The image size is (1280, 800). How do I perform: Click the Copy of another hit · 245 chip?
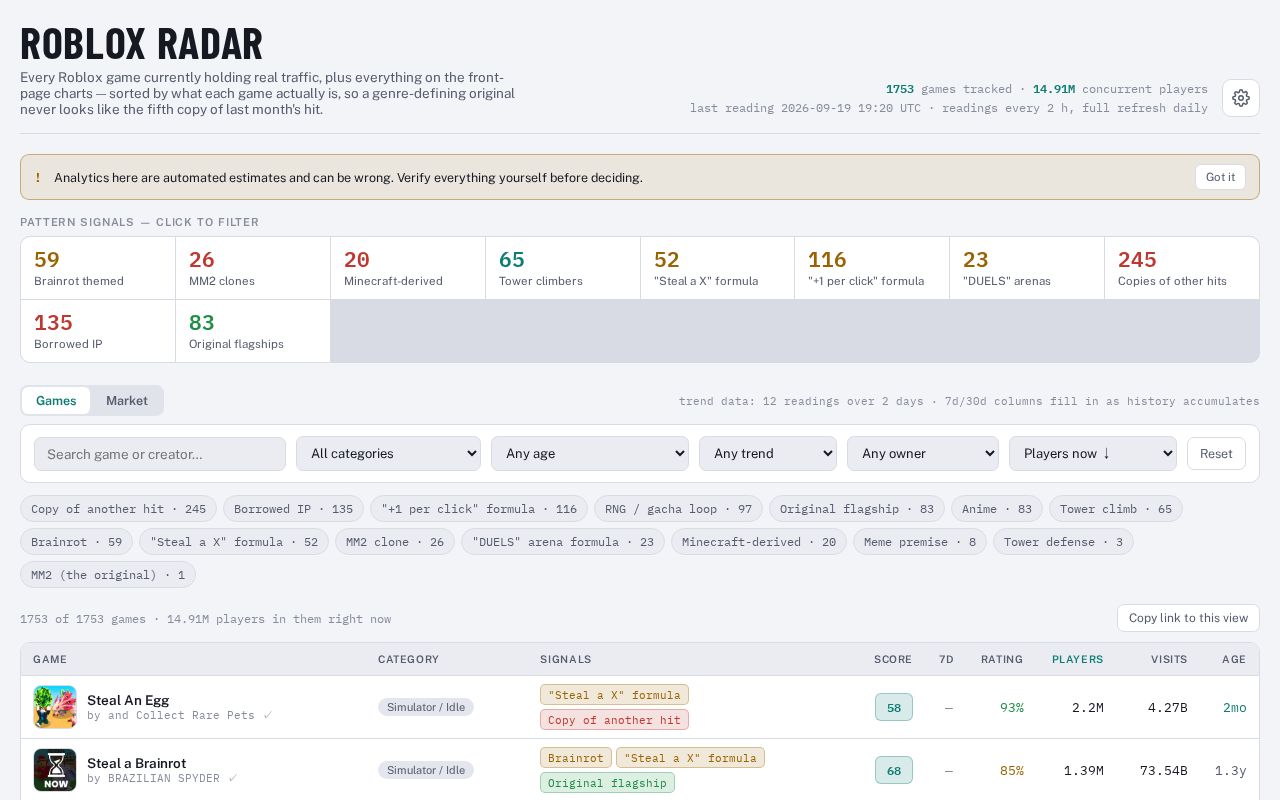tap(118, 509)
